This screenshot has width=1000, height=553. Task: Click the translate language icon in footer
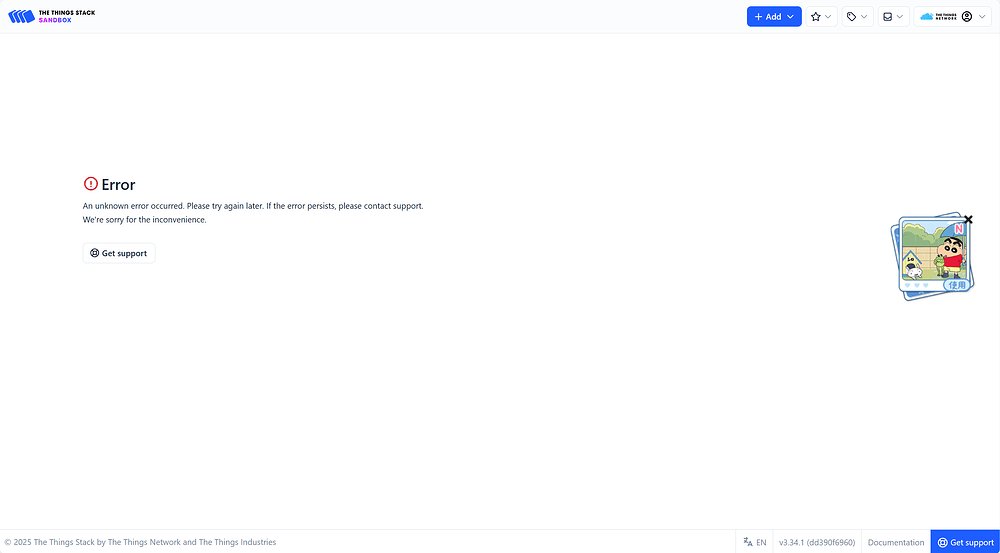pyautogui.click(x=748, y=542)
